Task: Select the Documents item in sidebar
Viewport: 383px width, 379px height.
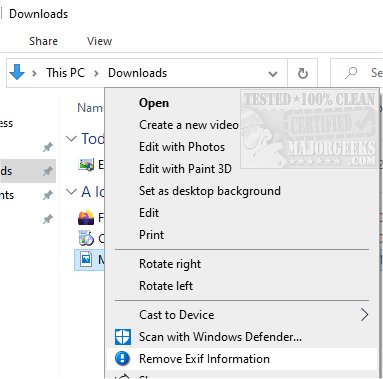Action: (x=27, y=195)
